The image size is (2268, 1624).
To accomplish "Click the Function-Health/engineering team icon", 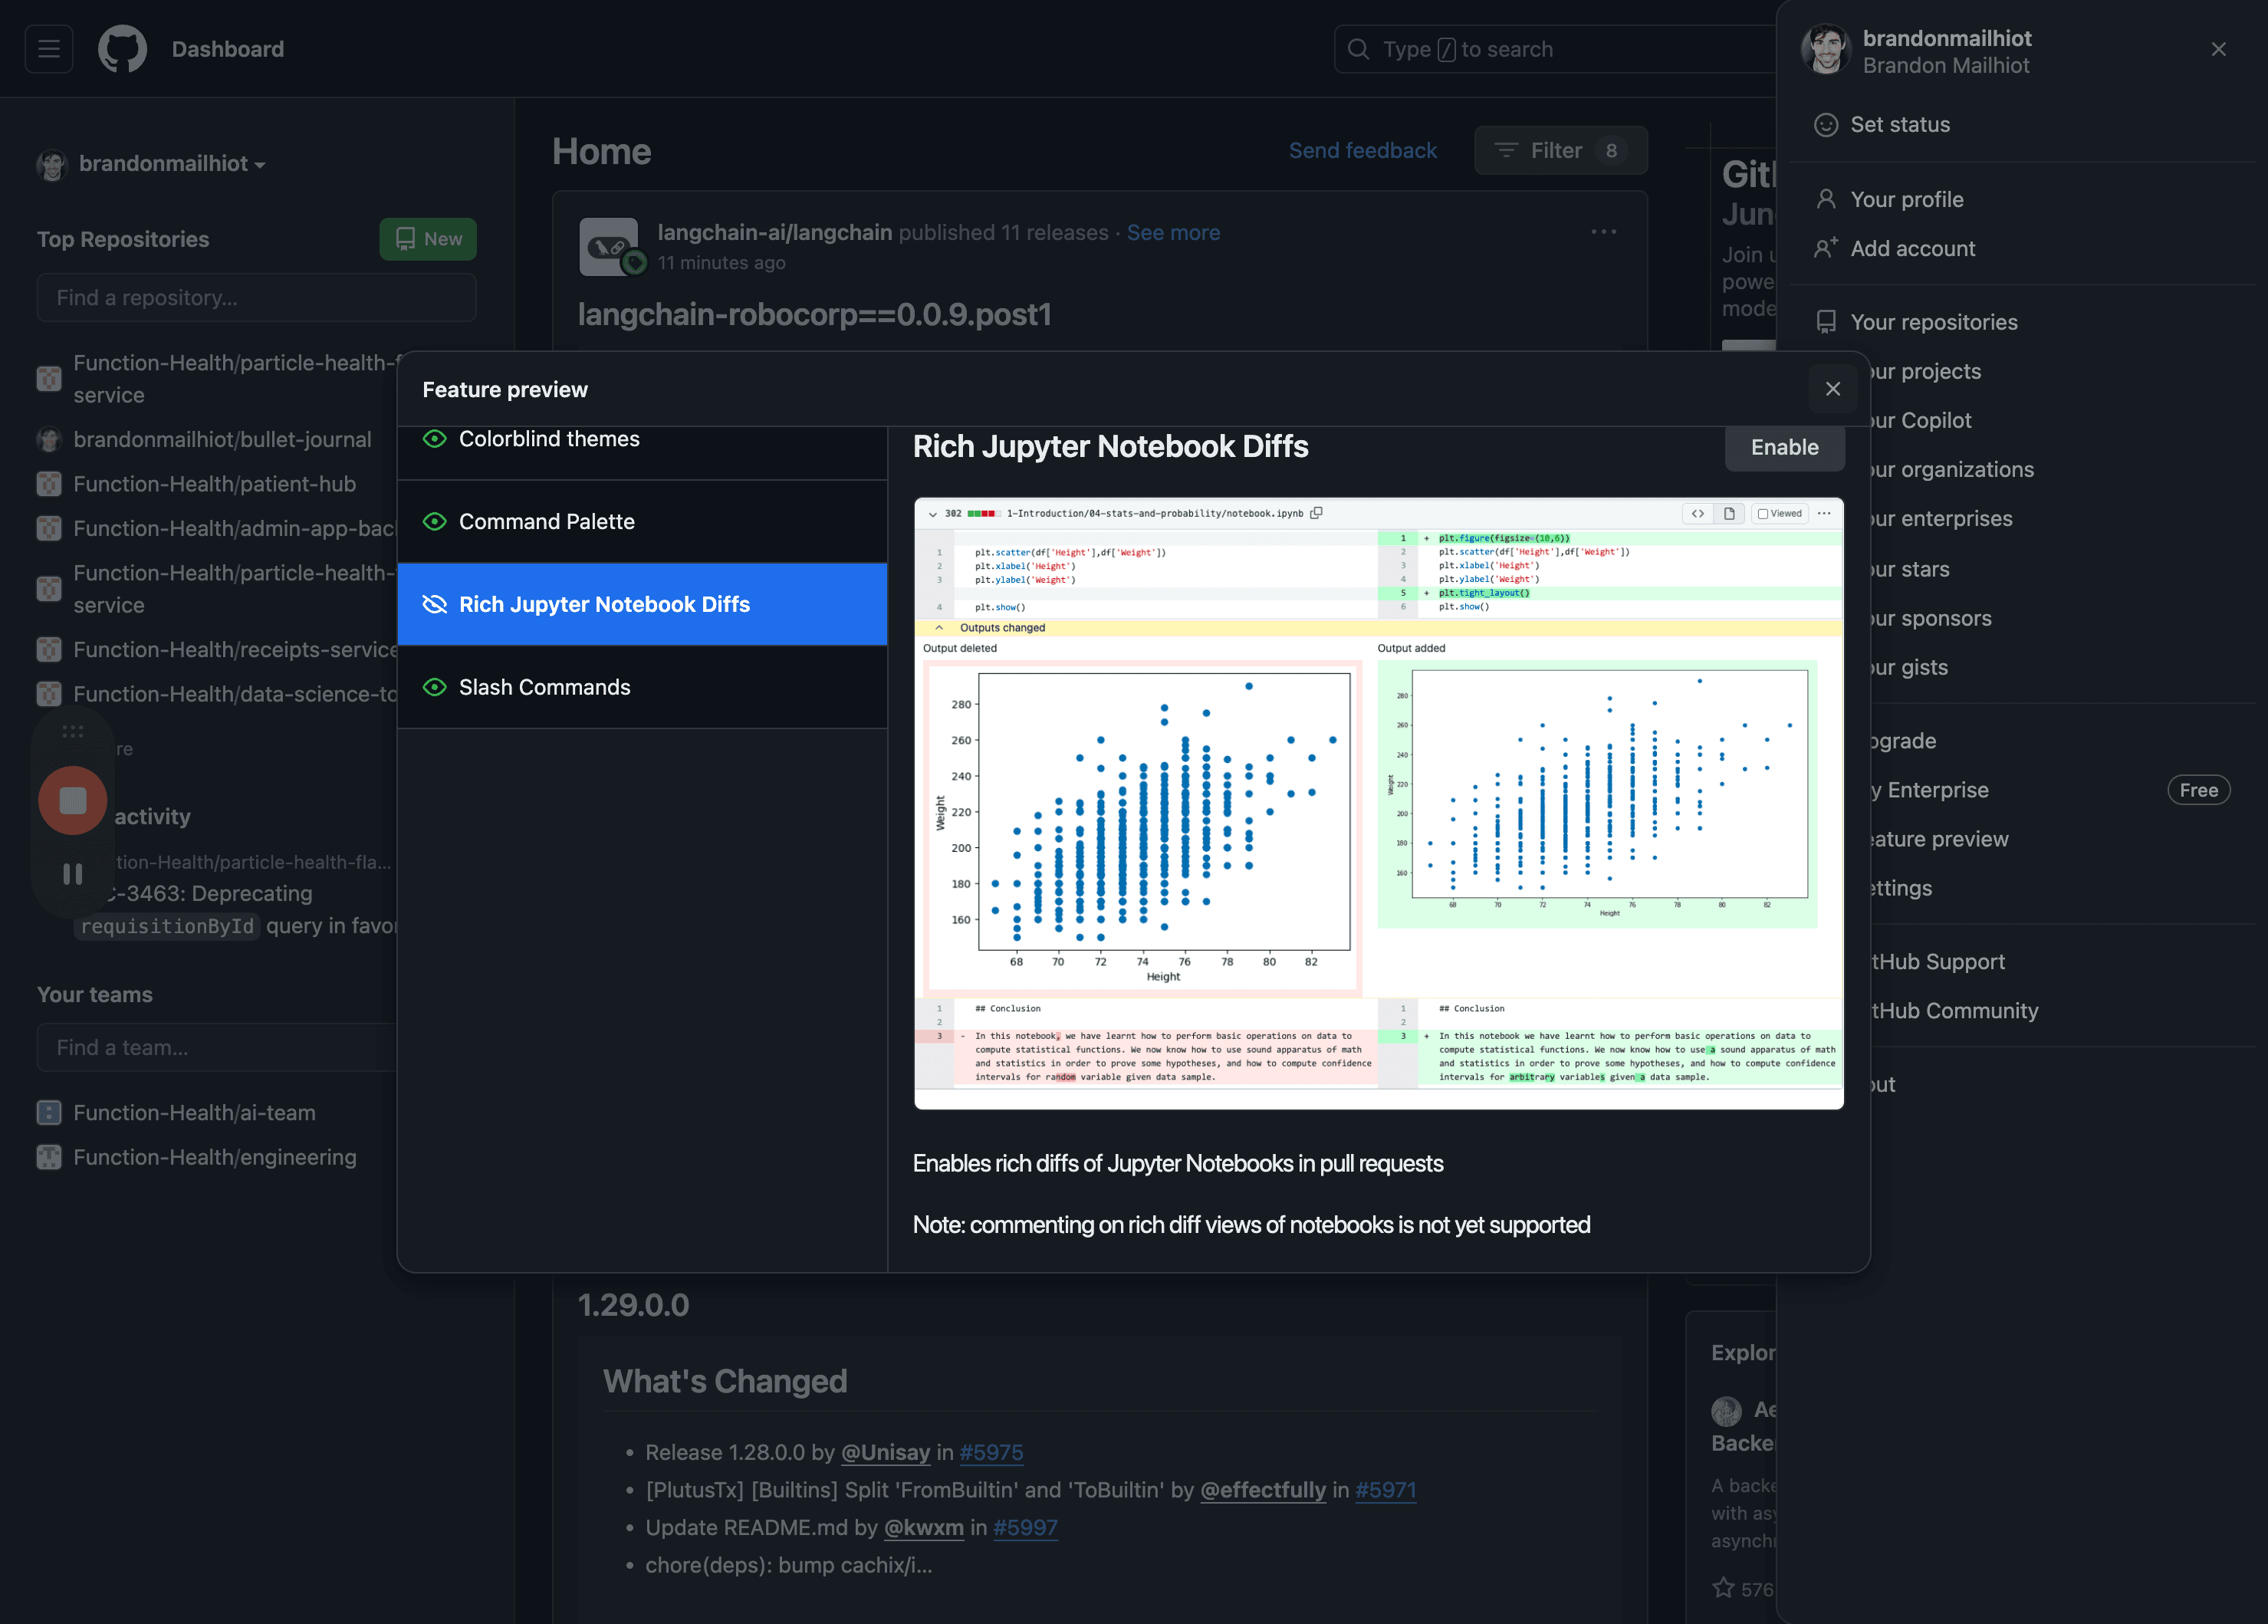I will coord(49,1157).
